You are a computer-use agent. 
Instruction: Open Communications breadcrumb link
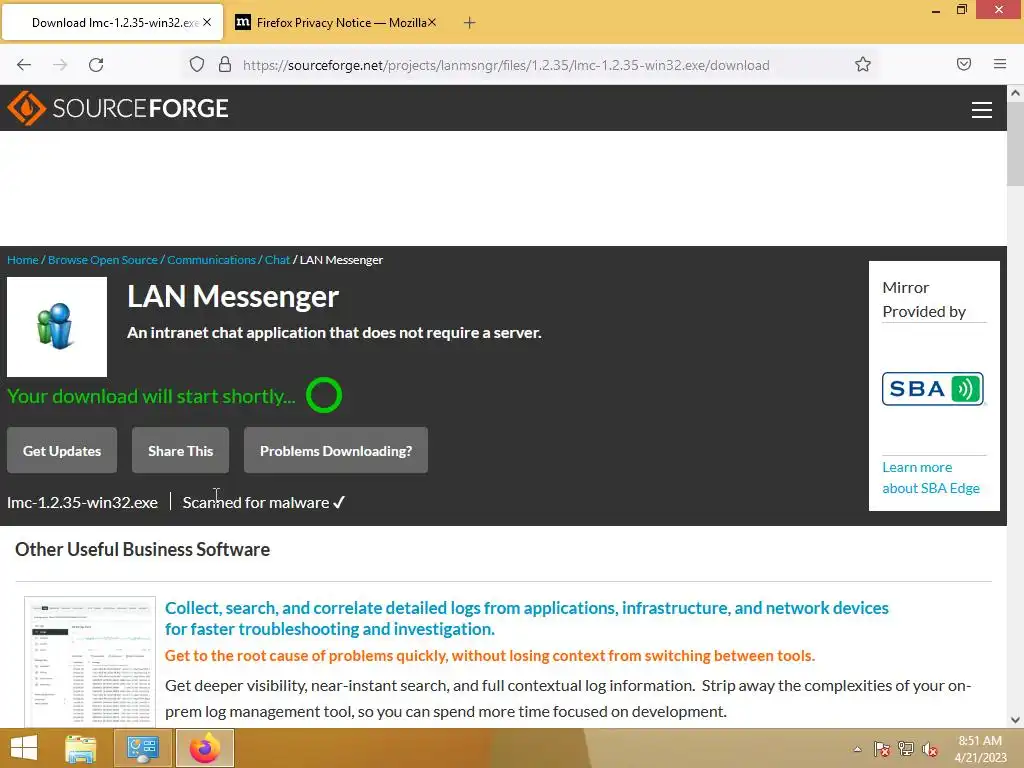click(x=211, y=260)
